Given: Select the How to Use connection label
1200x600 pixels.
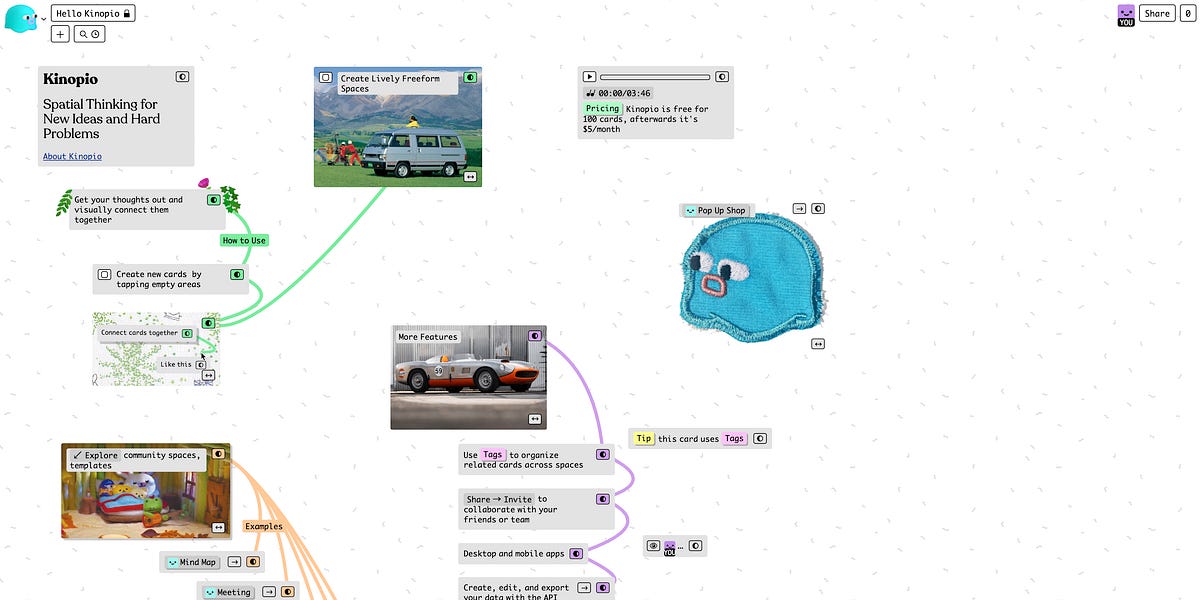Looking at the screenshot, I should pos(244,240).
